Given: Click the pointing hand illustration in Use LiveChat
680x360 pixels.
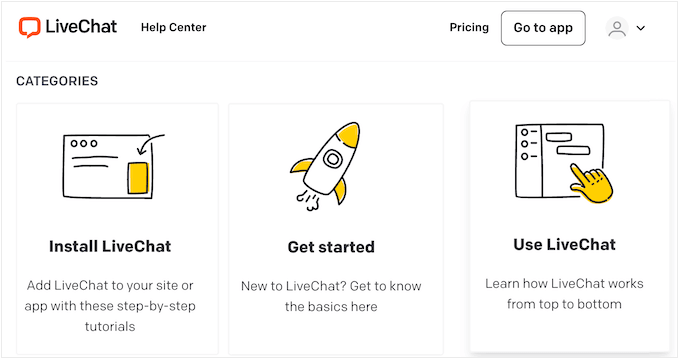Looking at the screenshot, I should pyautogui.click(x=591, y=183).
